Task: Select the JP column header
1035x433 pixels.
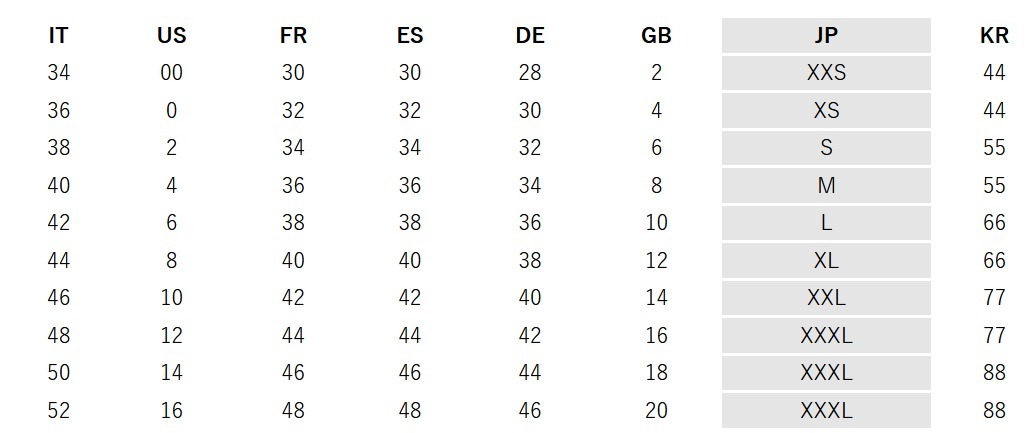Action: click(826, 36)
